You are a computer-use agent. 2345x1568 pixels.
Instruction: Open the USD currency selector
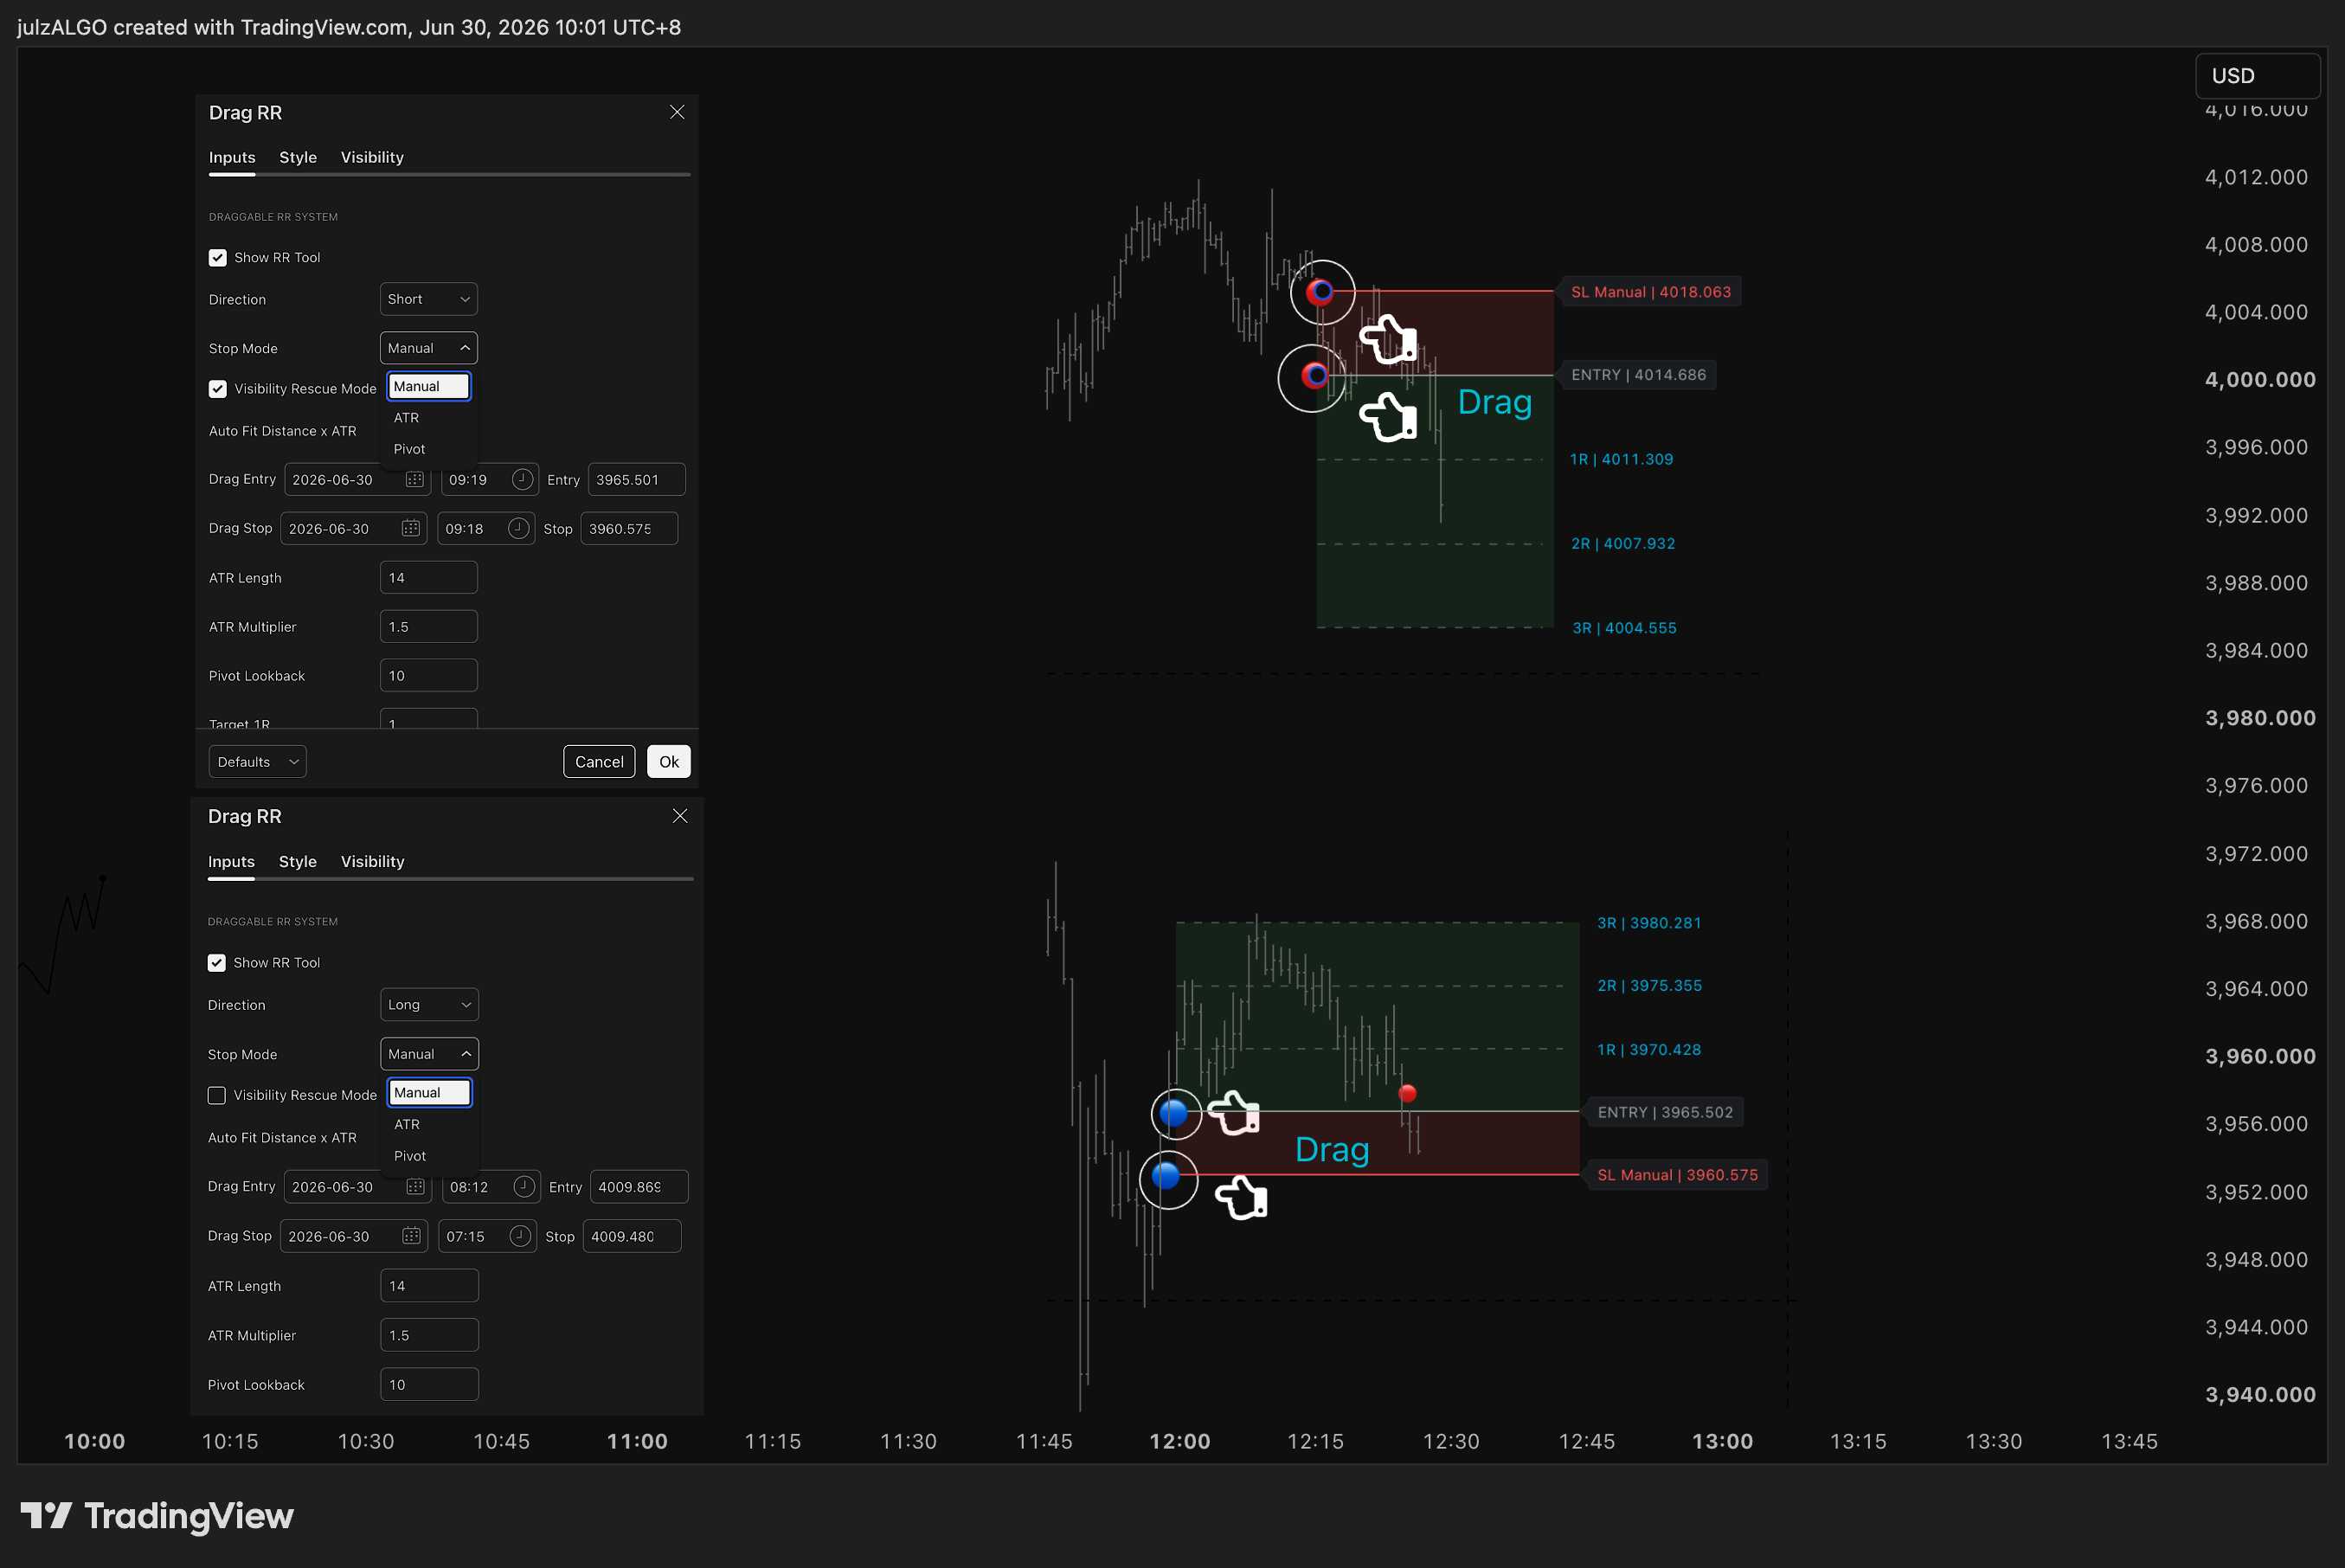2256,76
